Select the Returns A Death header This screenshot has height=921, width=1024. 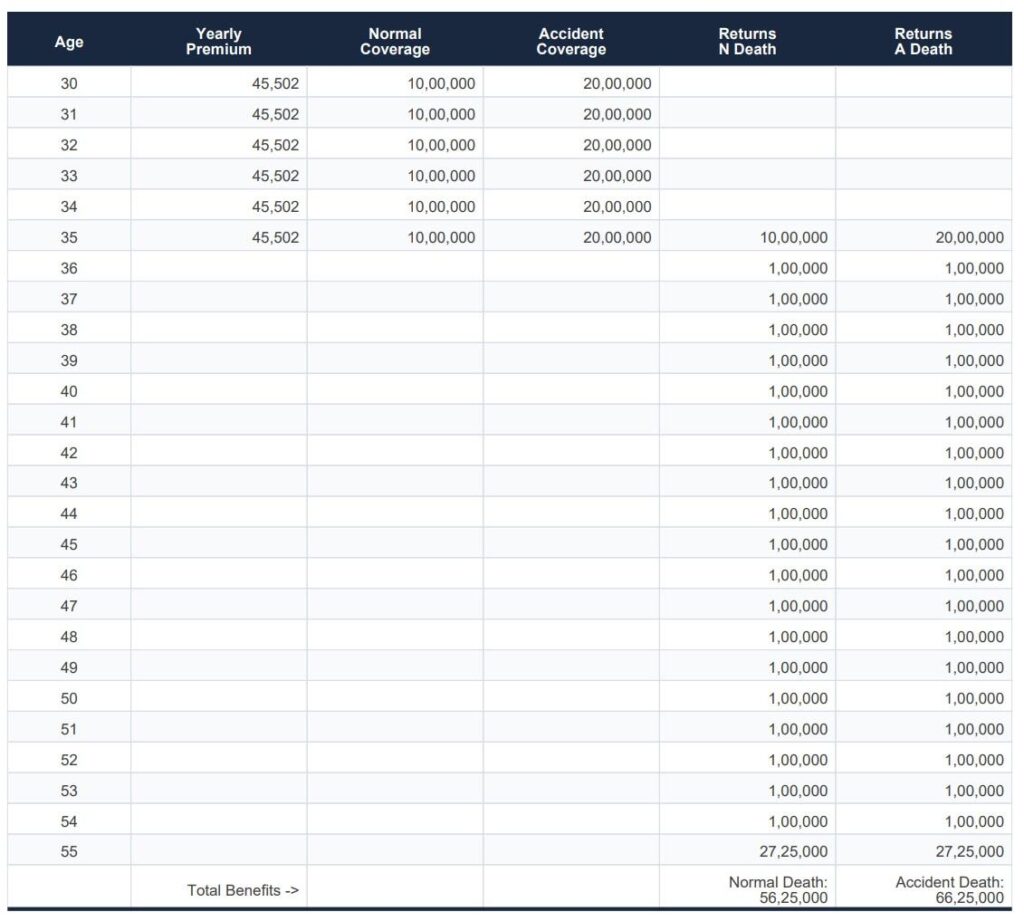click(923, 42)
